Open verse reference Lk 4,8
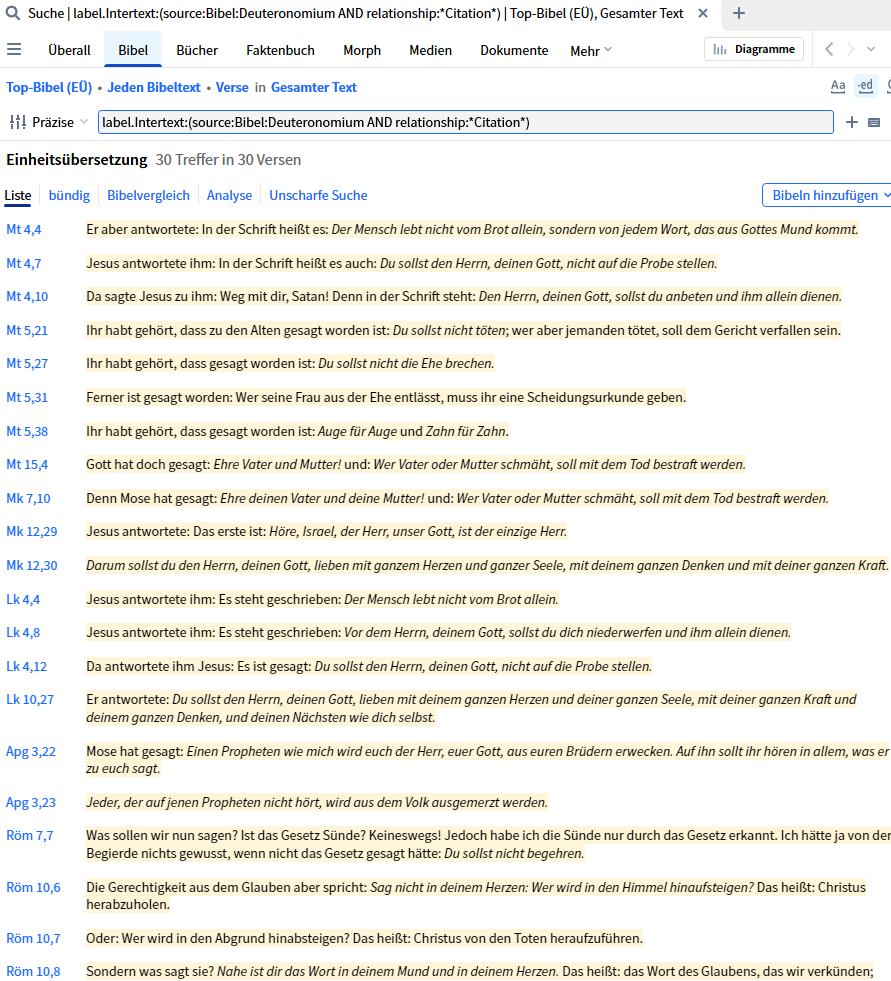The height and width of the screenshot is (981, 891). pyautogui.click(x=23, y=633)
